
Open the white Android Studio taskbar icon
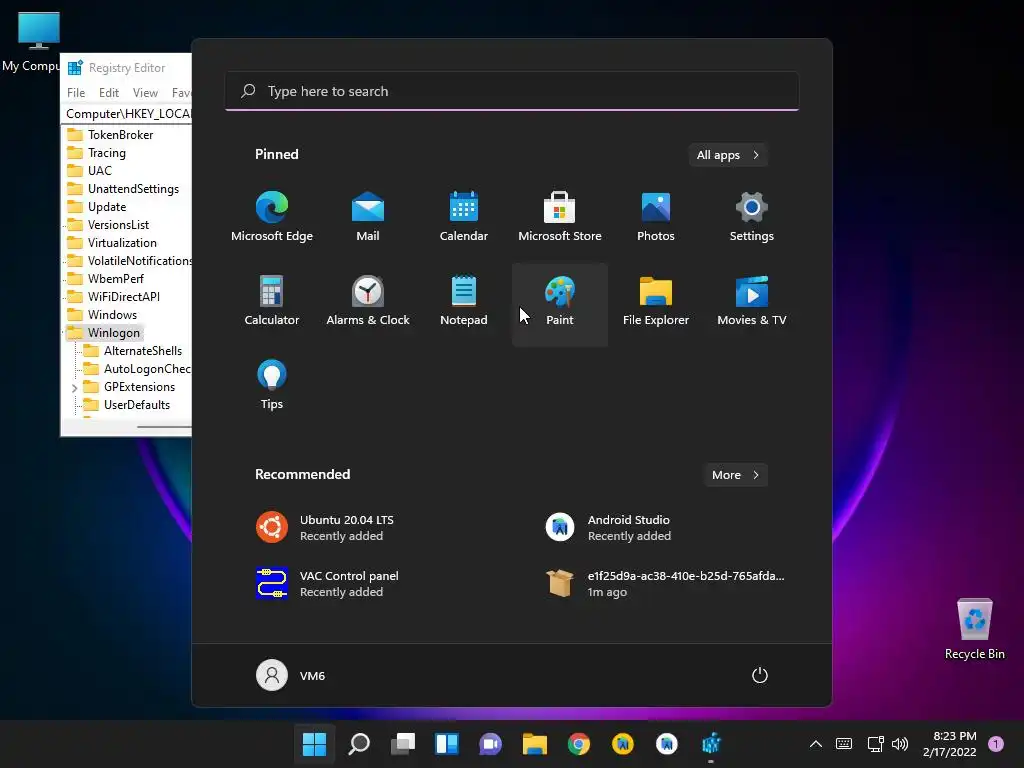[667, 744]
